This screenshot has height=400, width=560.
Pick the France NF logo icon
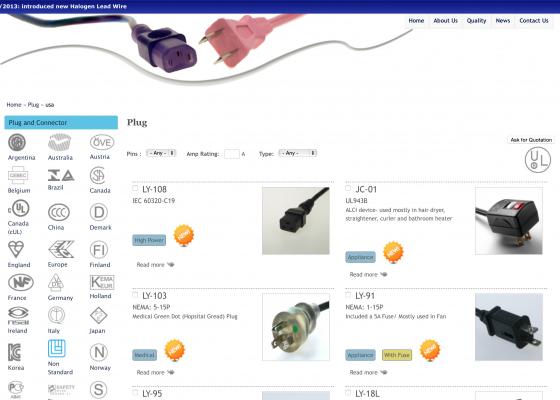pos(21,283)
